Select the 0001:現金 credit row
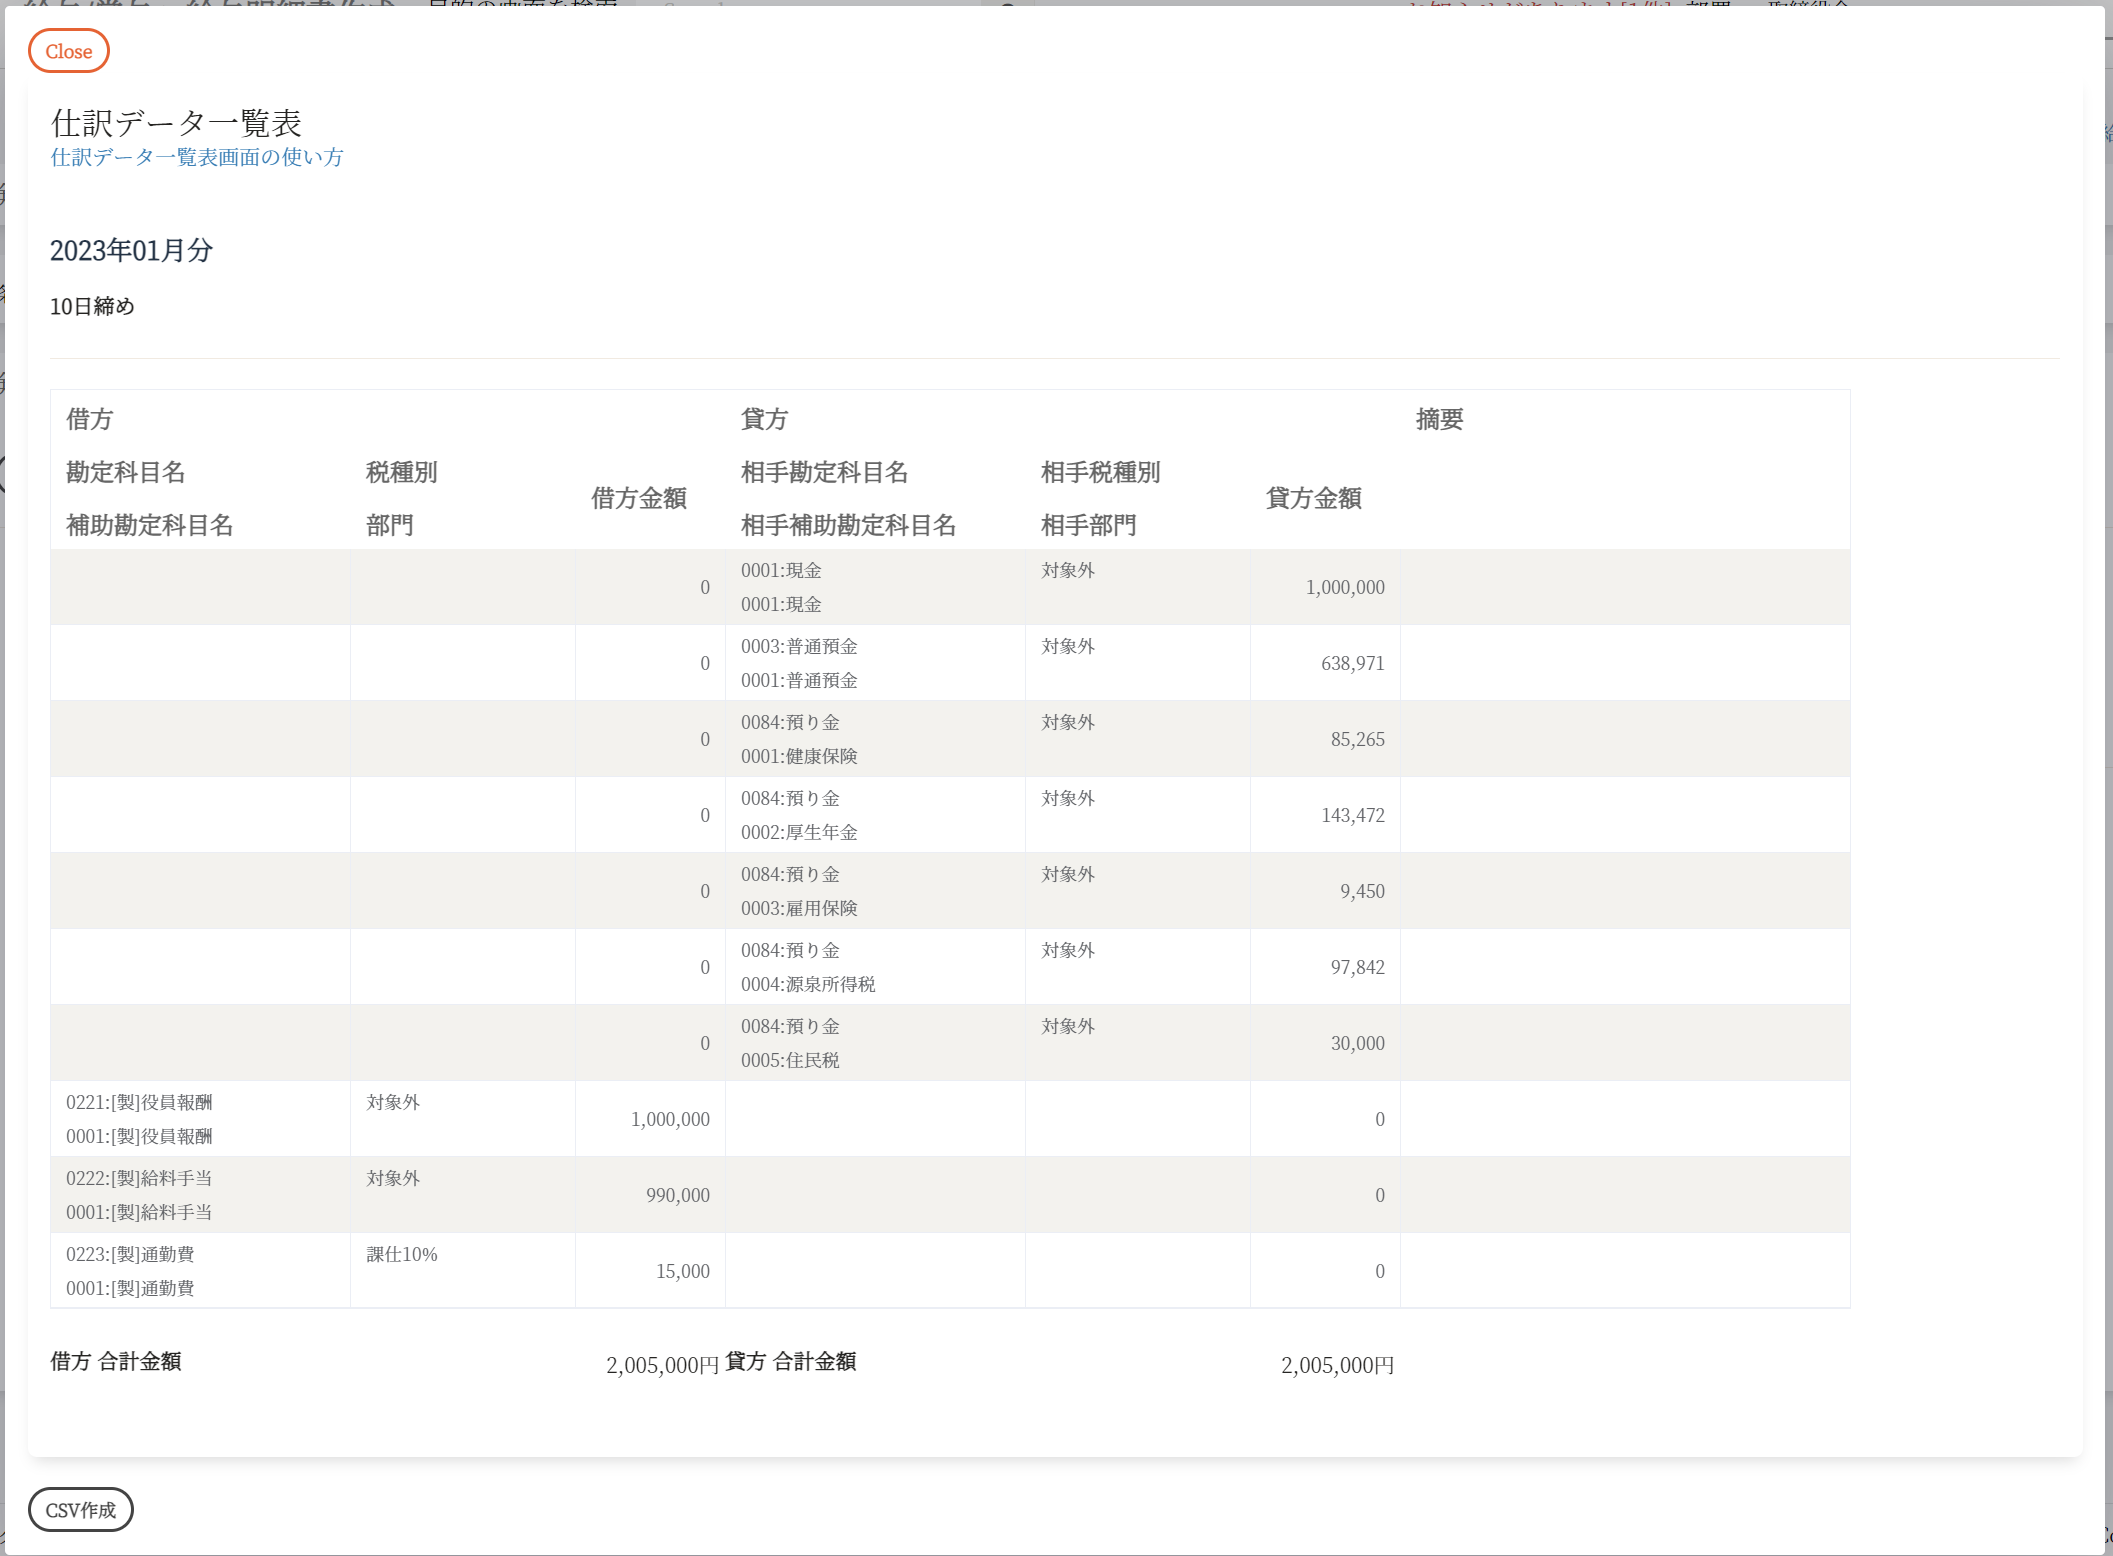 781,570
